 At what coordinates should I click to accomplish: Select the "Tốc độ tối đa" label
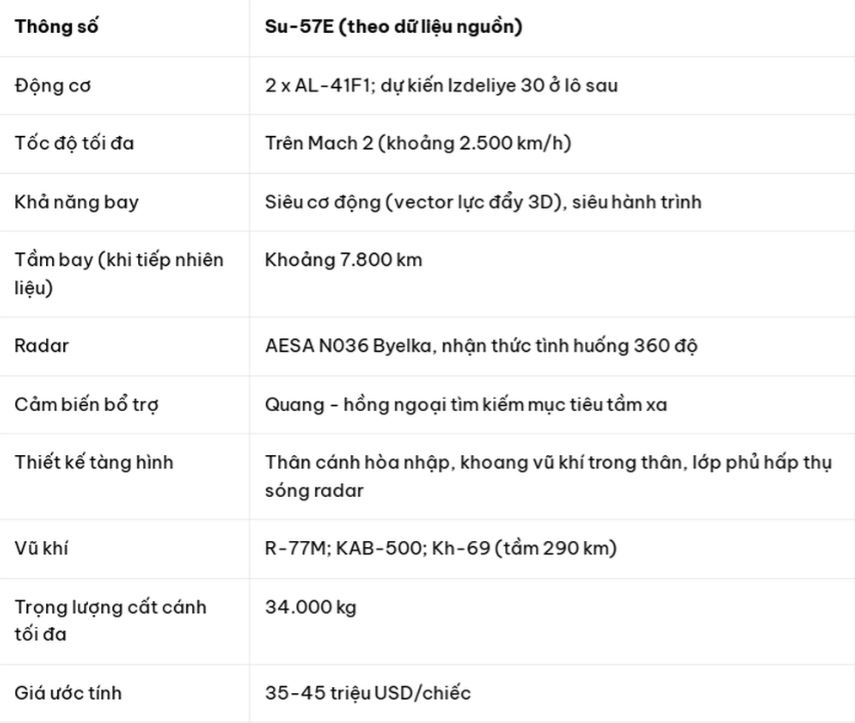[x=75, y=143]
